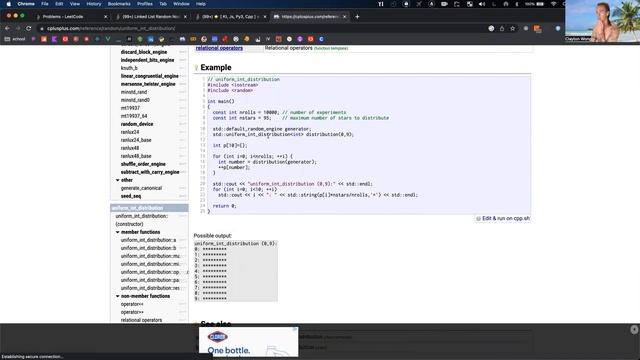Close the bottom ad banner with X

point(634,329)
